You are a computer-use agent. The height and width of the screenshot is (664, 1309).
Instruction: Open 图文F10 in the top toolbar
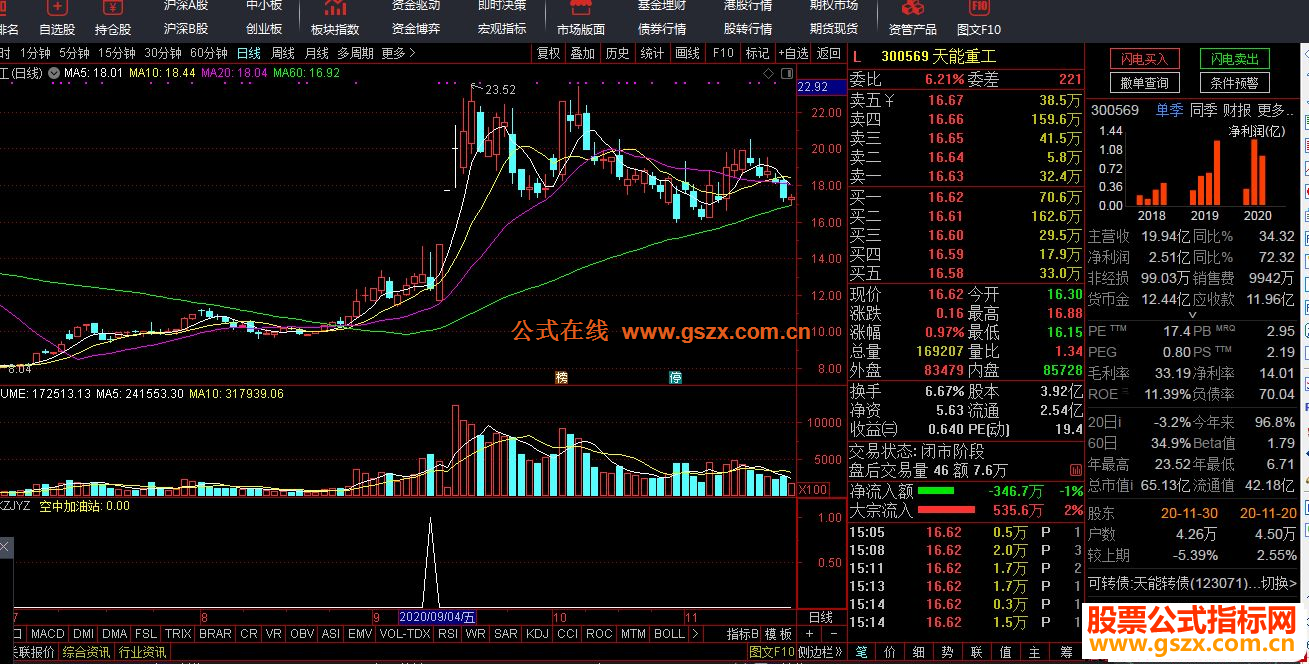tap(979, 20)
